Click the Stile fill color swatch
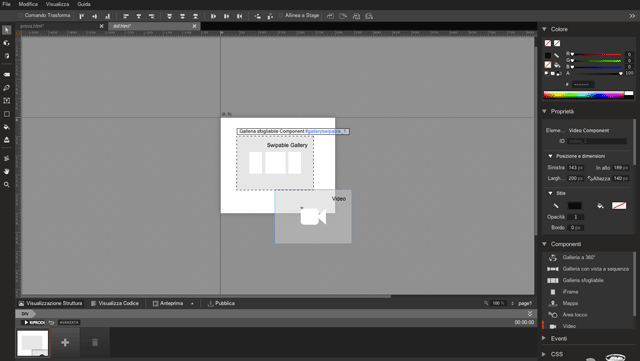 (619, 206)
